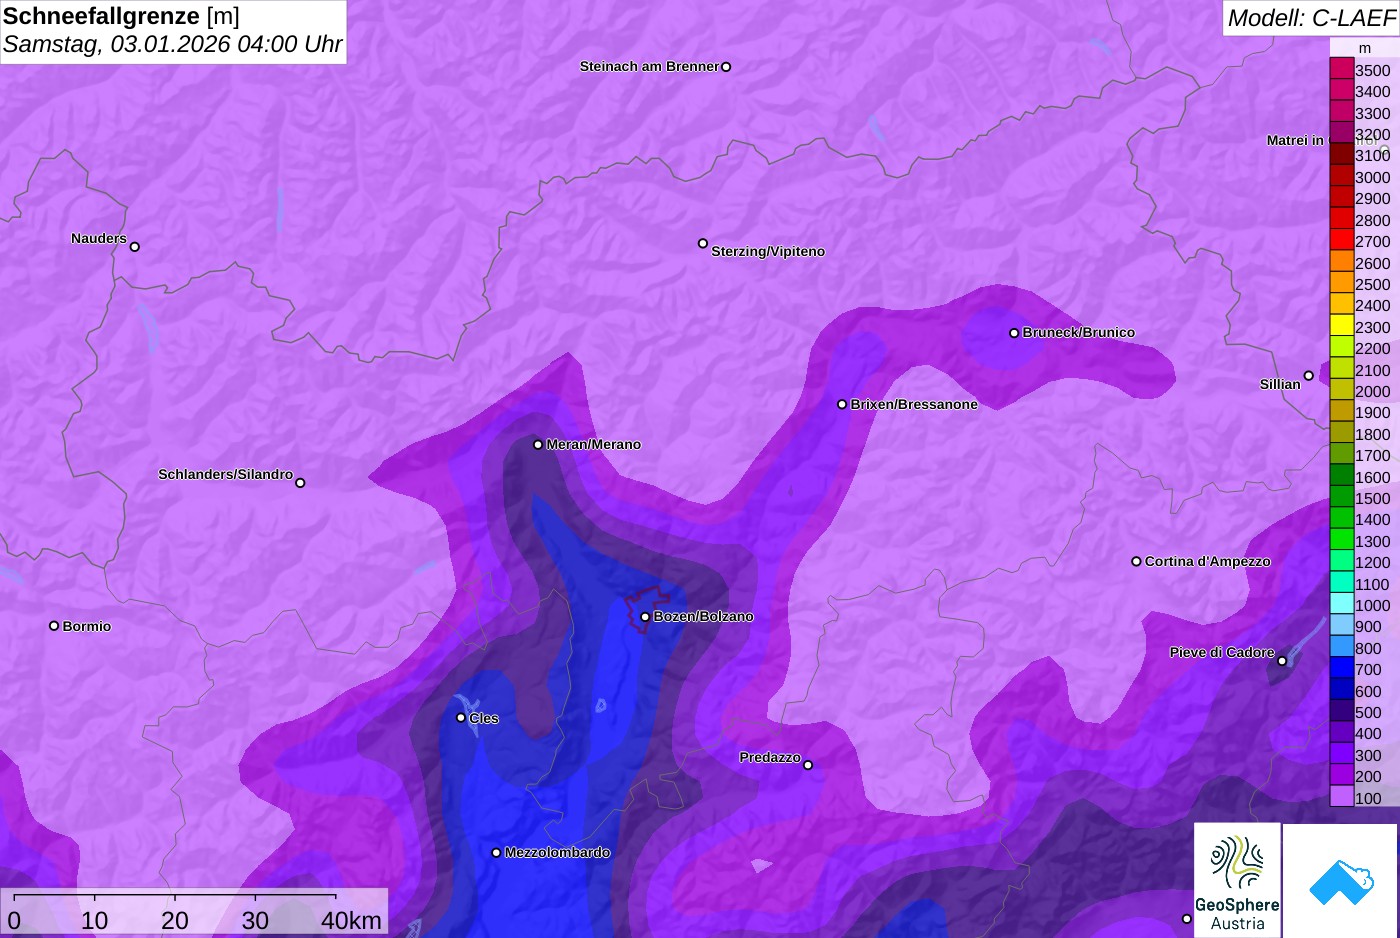Click the Brixen/Bressanone marker dot
Viewport: 1400px width, 938px height.
[x=842, y=404]
